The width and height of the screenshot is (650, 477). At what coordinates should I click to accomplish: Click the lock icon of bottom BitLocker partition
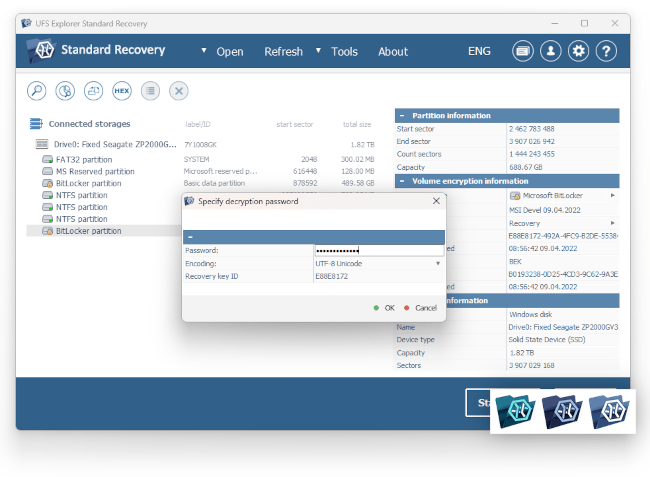(x=47, y=231)
